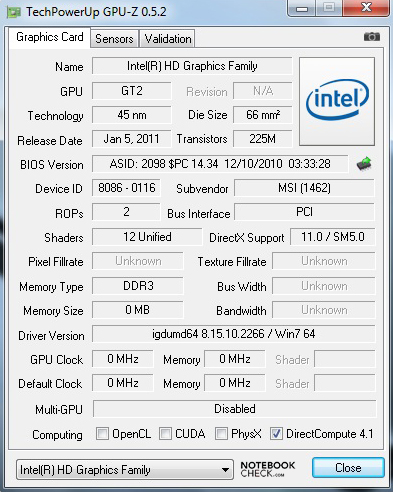This screenshot has width=393, height=492.
Task: Click the GPU selector dropdown arrow
Action: 225,470
